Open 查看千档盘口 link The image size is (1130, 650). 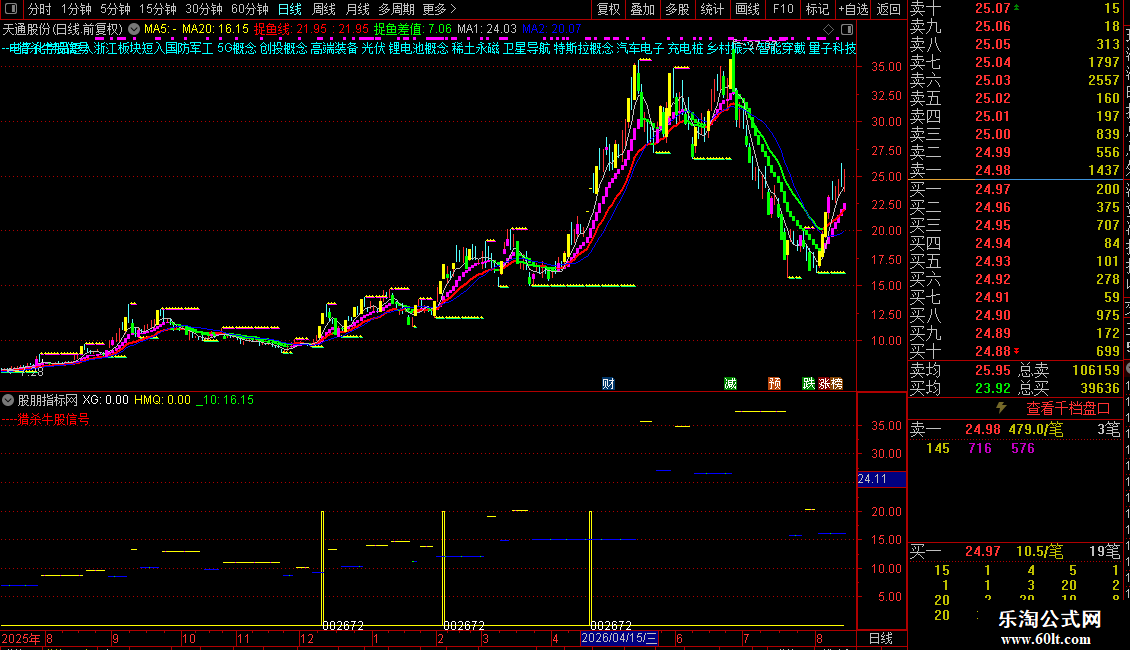(x=1068, y=409)
